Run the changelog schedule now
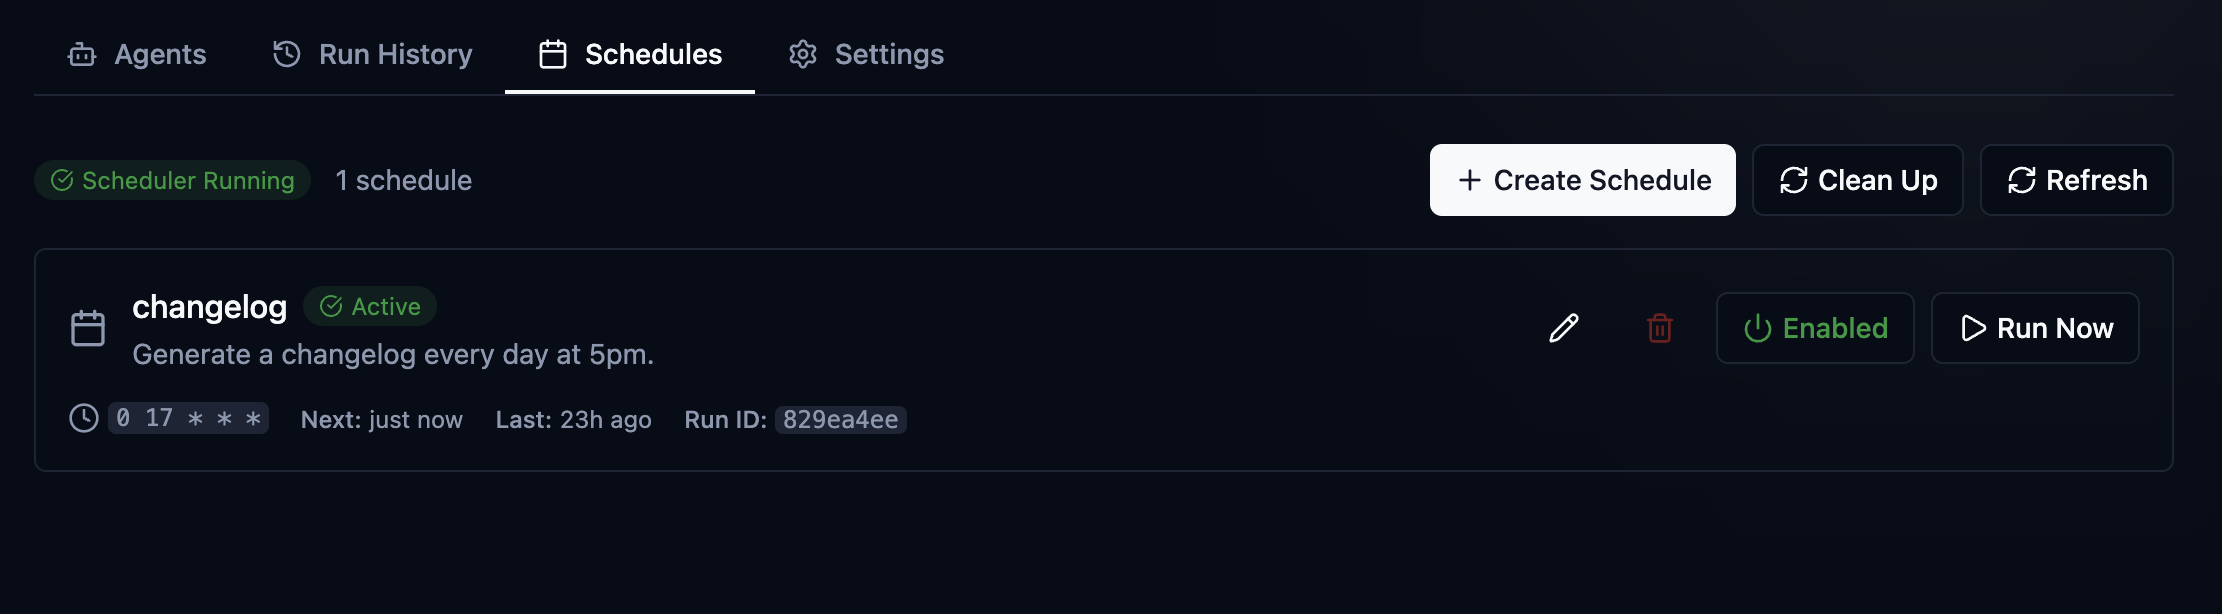Image resolution: width=2222 pixels, height=614 pixels. click(2034, 328)
